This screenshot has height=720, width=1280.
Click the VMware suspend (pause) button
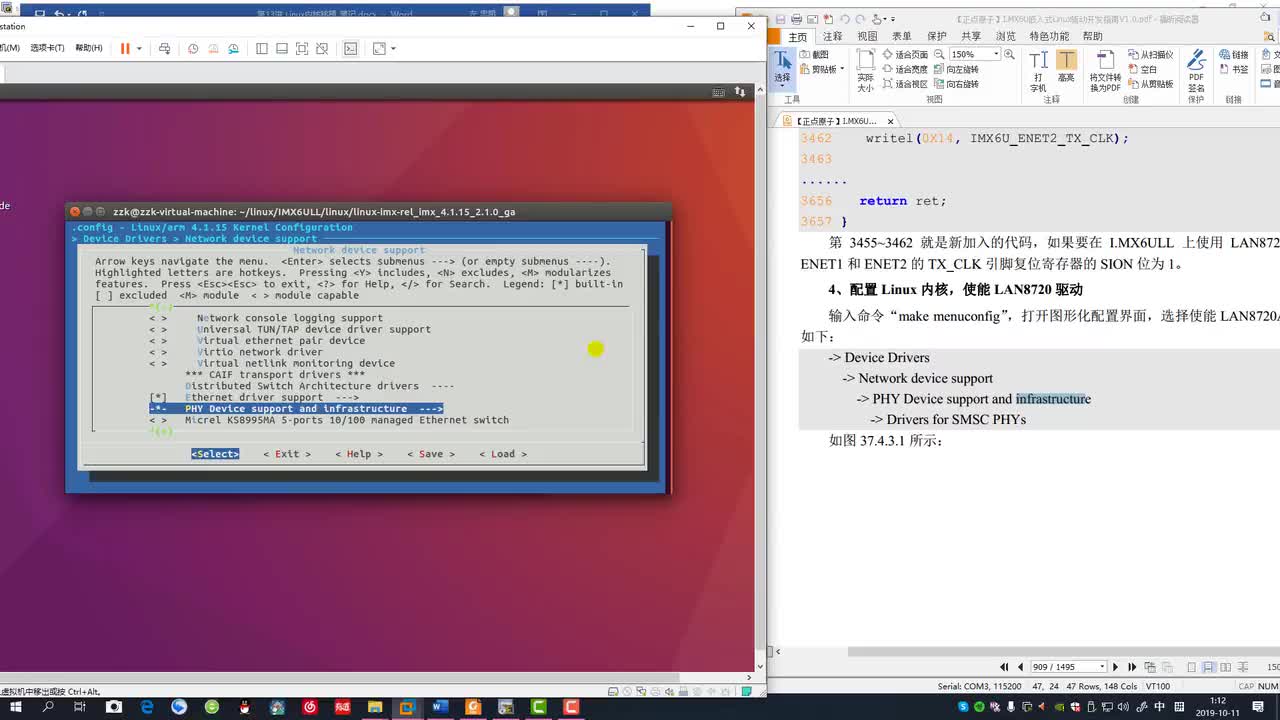tap(125, 48)
